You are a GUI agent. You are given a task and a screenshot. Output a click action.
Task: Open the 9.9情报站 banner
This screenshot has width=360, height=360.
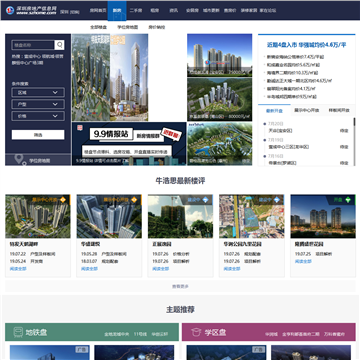129,144
